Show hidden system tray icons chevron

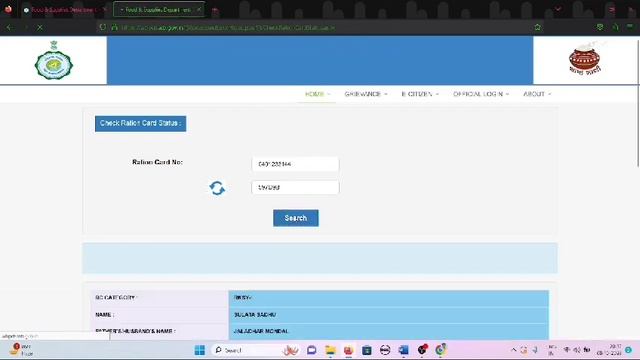pyautogui.click(x=513, y=350)
